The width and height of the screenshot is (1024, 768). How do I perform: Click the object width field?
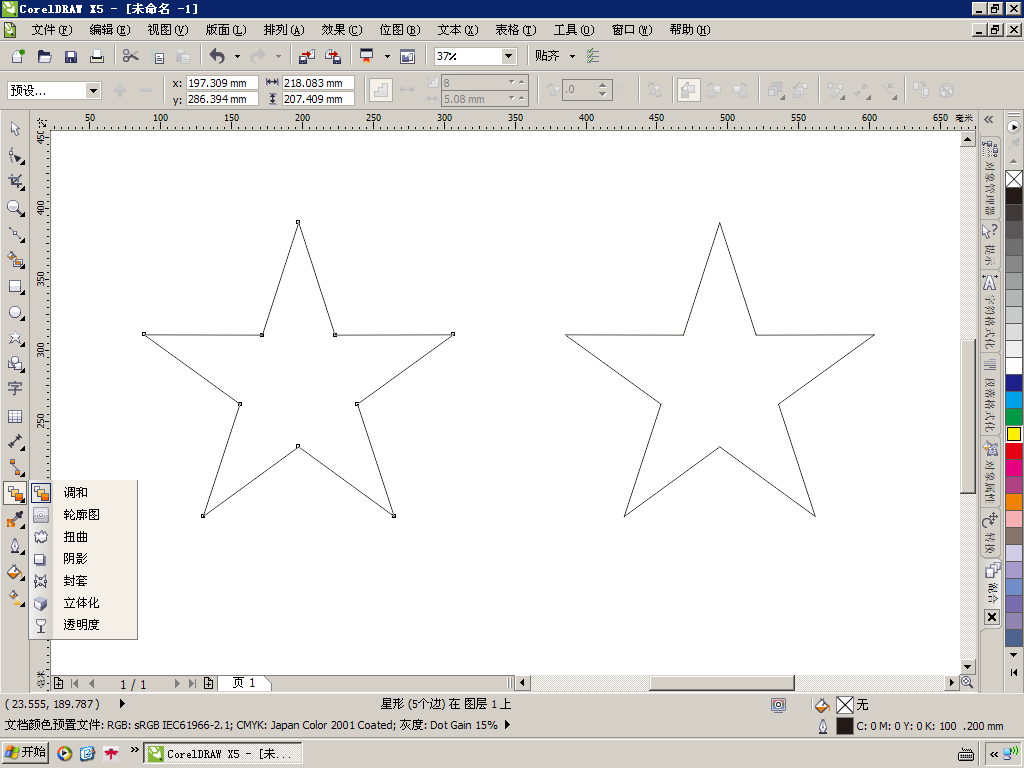[x=319, y=83]
